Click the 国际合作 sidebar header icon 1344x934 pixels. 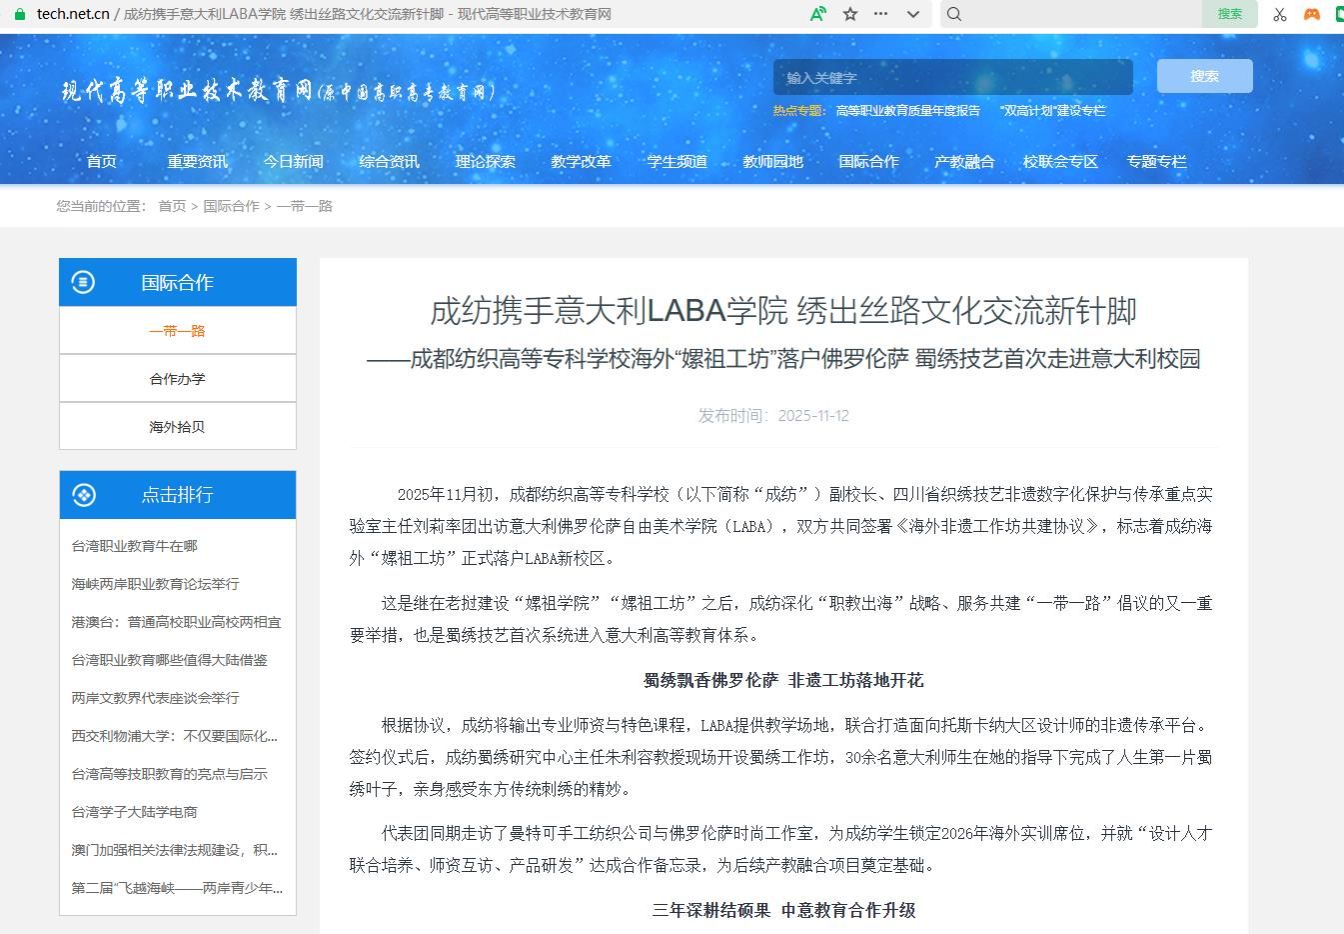tap(83, 282)
